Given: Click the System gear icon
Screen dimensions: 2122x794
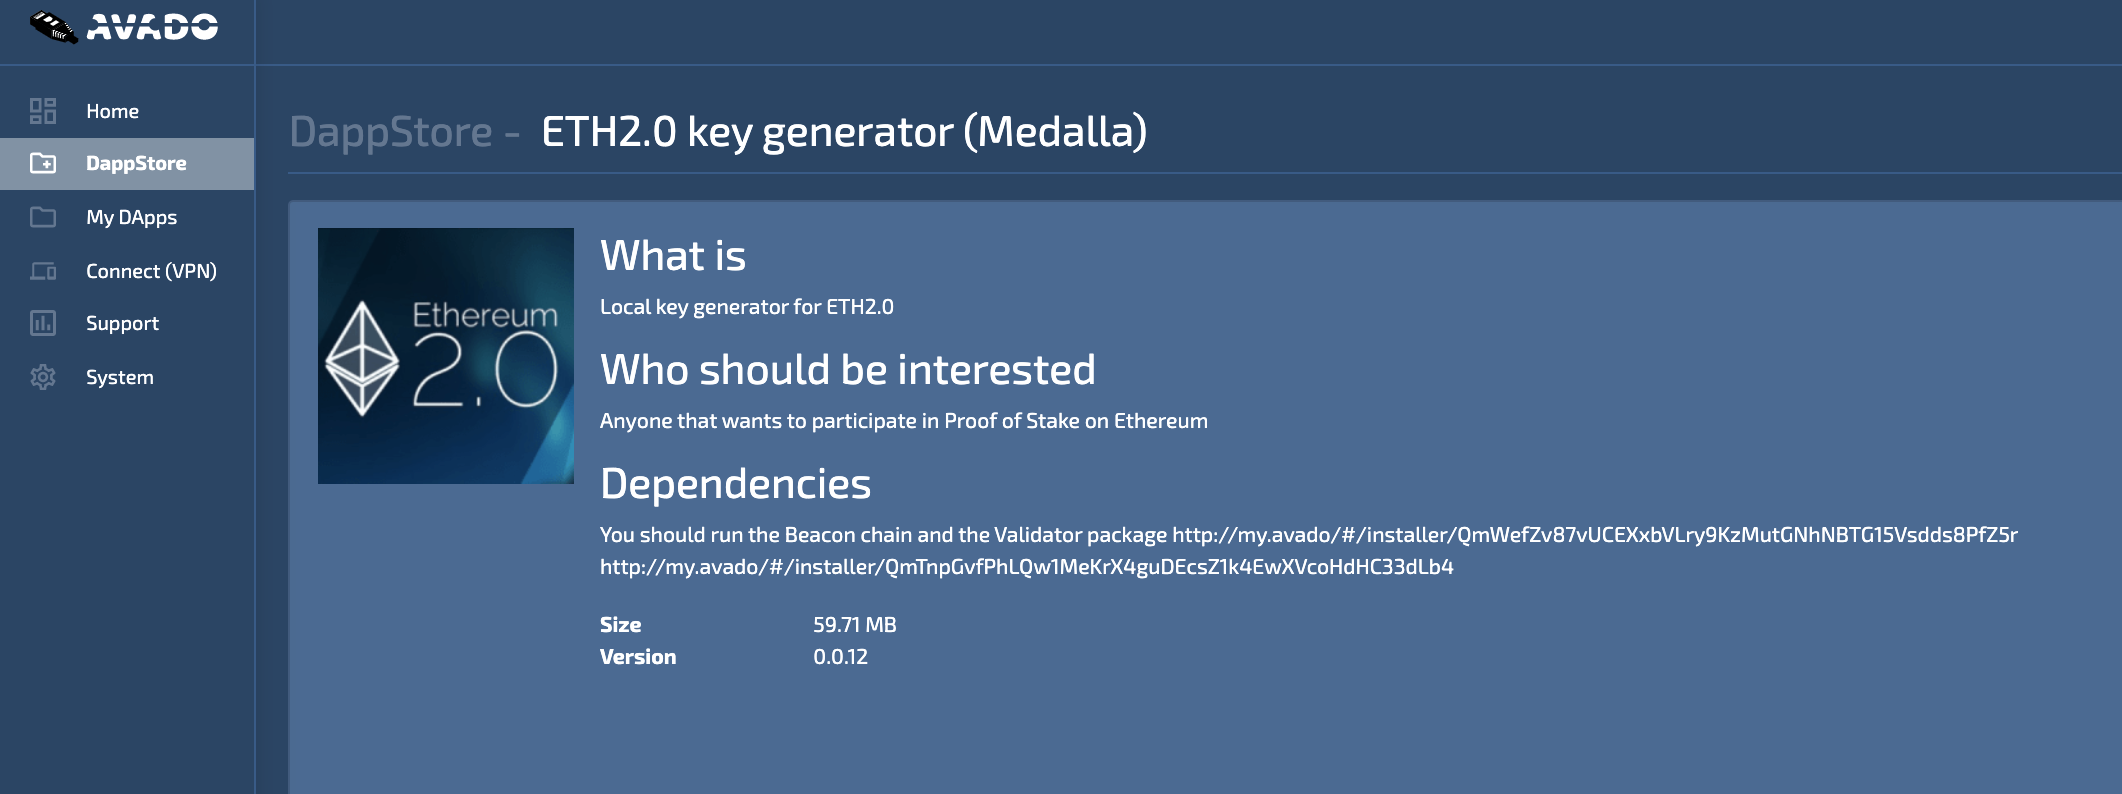Looking at the screenshot, I should [x=43, y=377].
